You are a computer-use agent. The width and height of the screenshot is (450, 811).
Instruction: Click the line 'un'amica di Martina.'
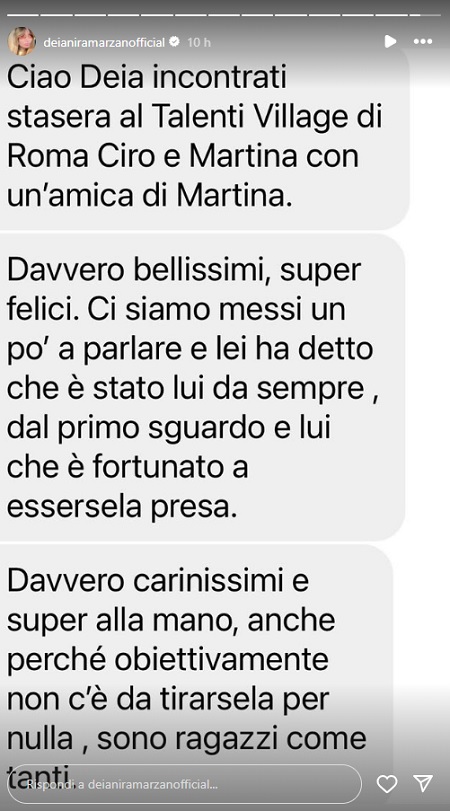pos(149,196)
